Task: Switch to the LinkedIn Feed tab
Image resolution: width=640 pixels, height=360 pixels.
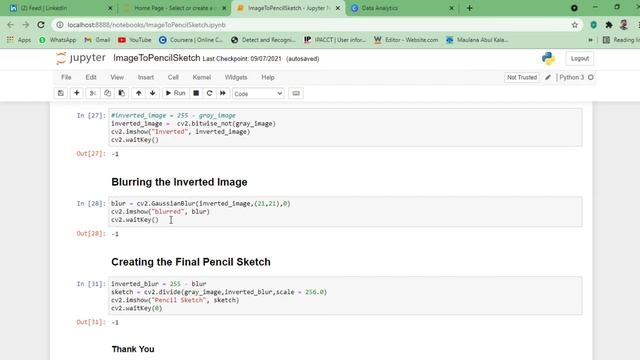Action: [61, 8]
